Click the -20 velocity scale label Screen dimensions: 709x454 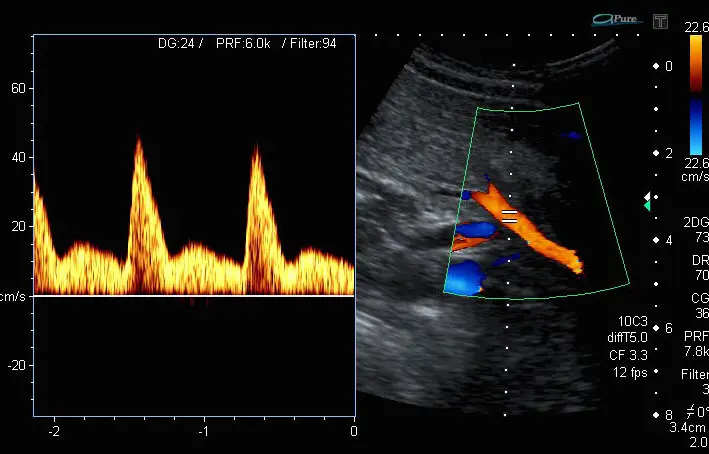[x=17, y=365]
